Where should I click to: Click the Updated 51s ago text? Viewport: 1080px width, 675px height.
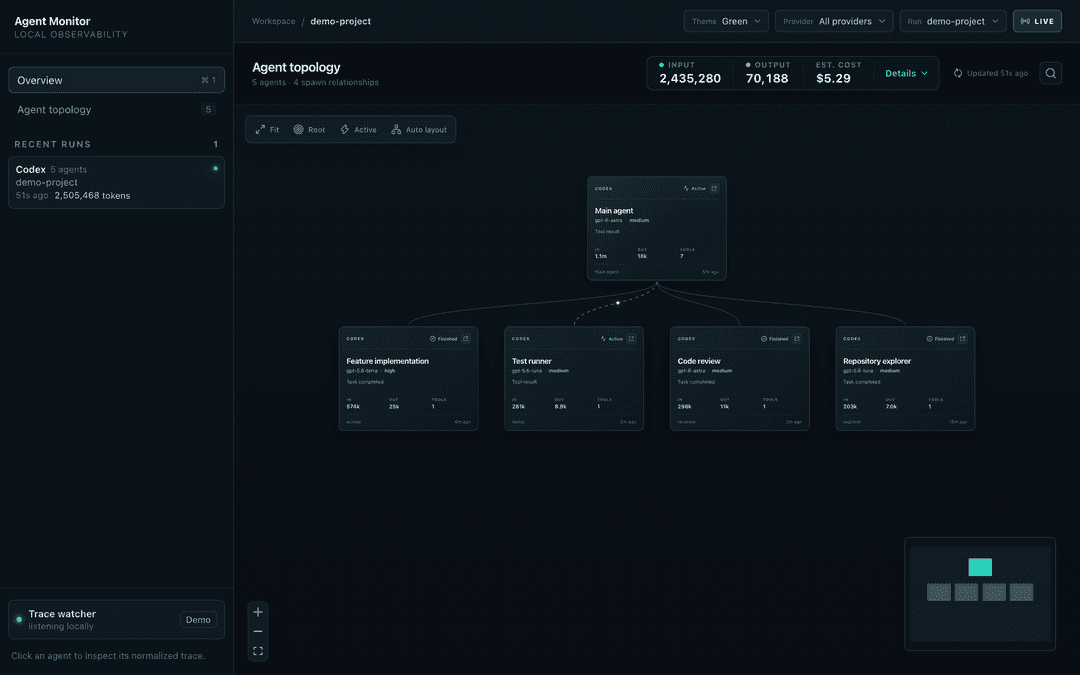[x=997, y=73]
